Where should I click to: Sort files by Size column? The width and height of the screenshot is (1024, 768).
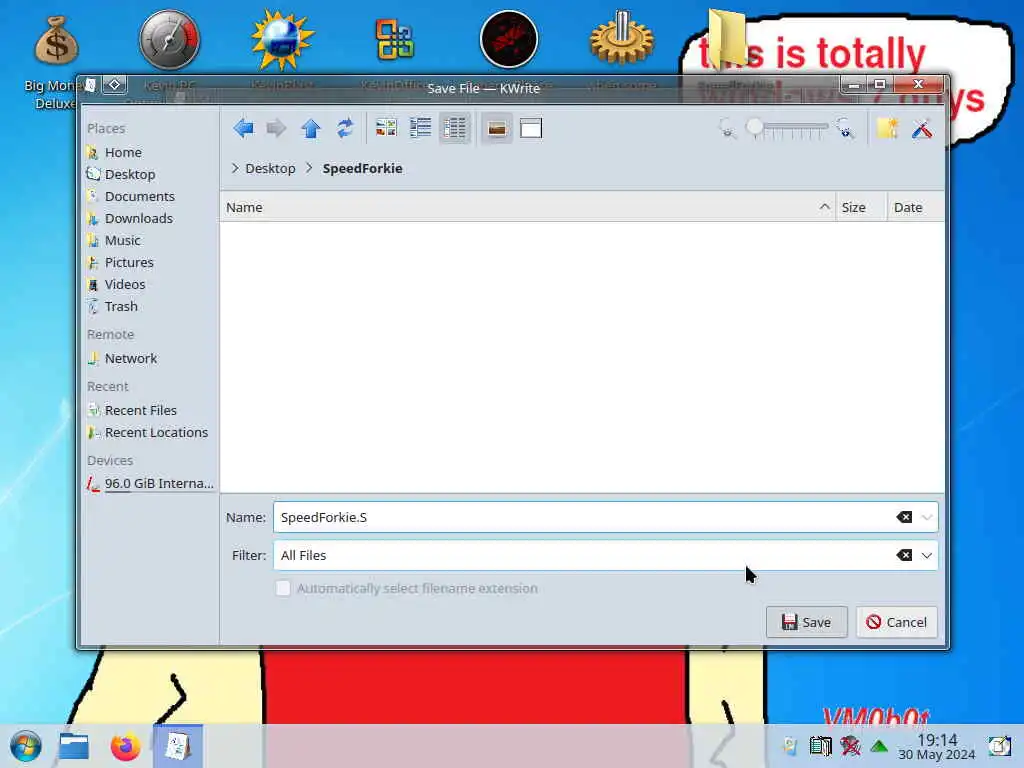861,207
